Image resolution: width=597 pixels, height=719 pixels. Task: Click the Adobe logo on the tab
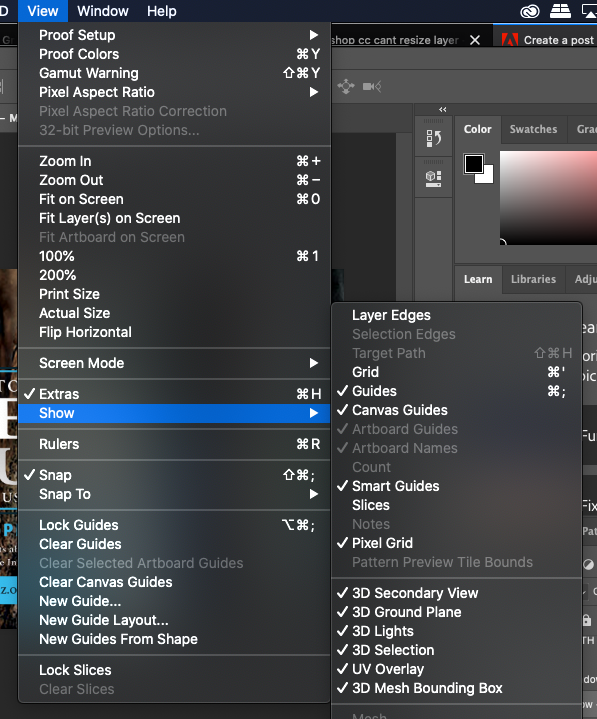(x=510, y=40)
